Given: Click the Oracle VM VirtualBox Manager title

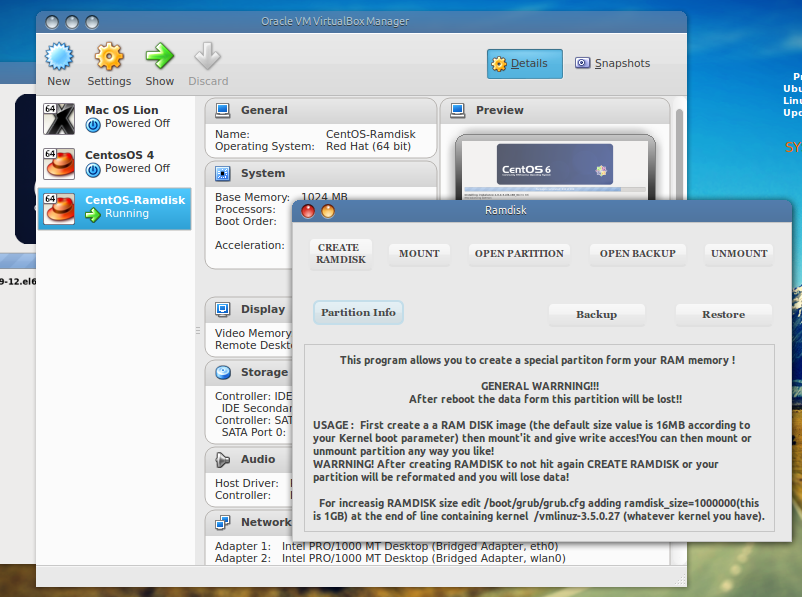Looking at the screenshot, I should point(335,21).
